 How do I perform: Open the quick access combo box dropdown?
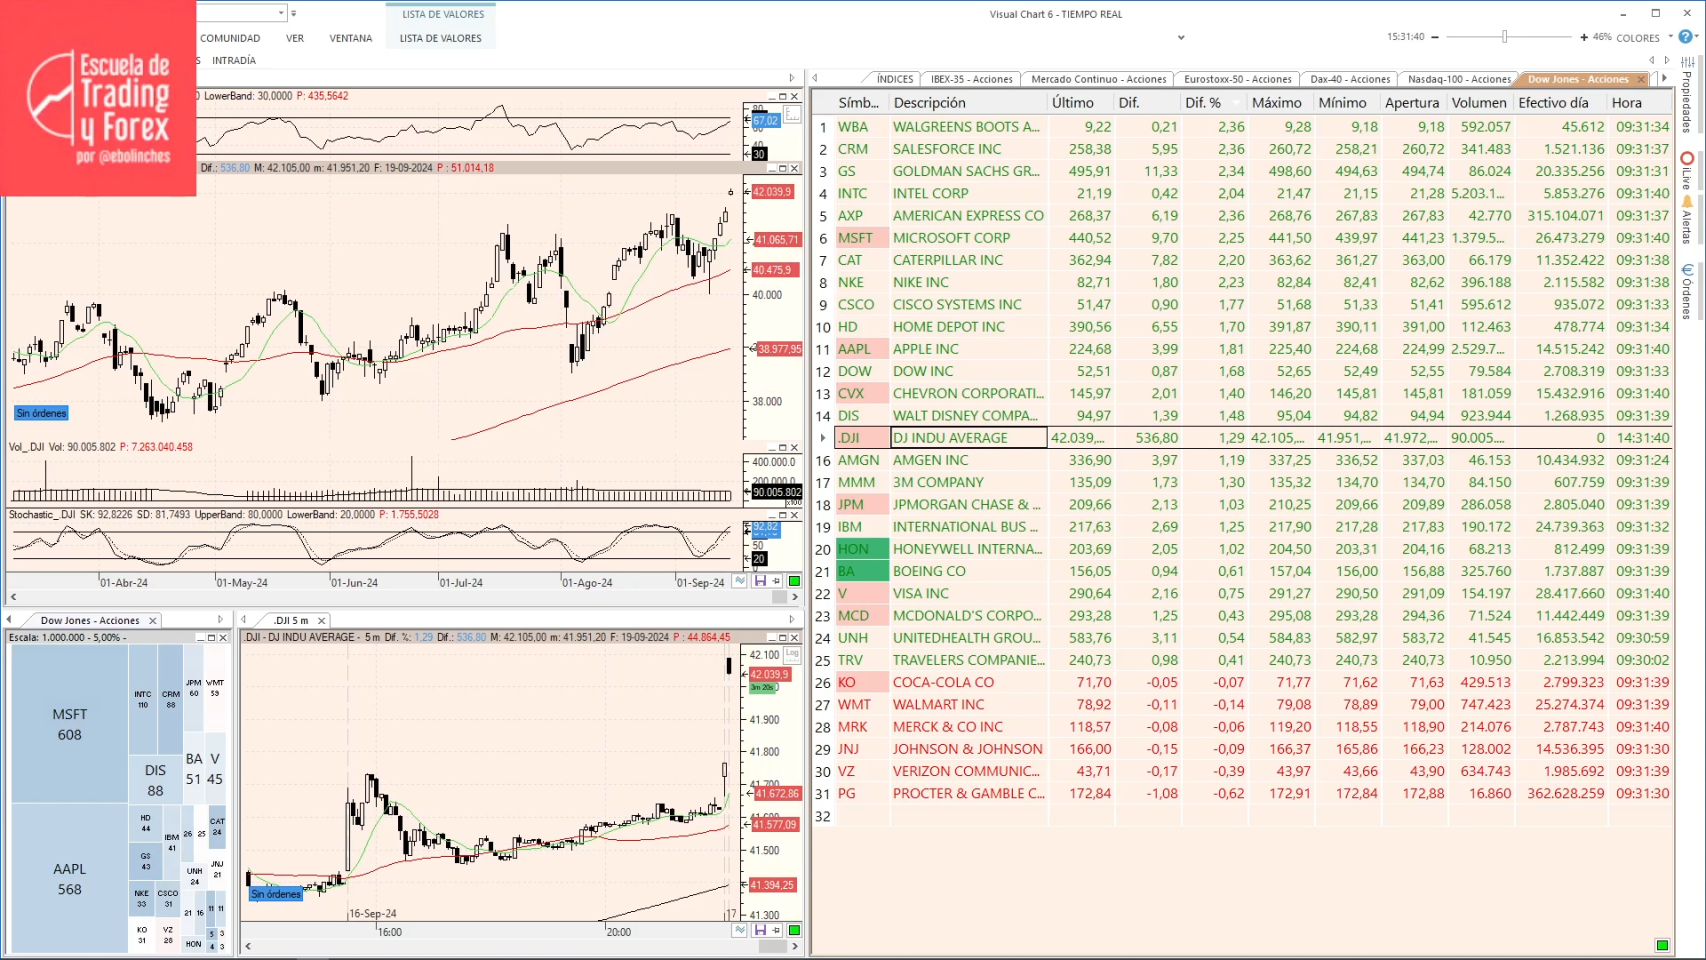pos(281,13)
